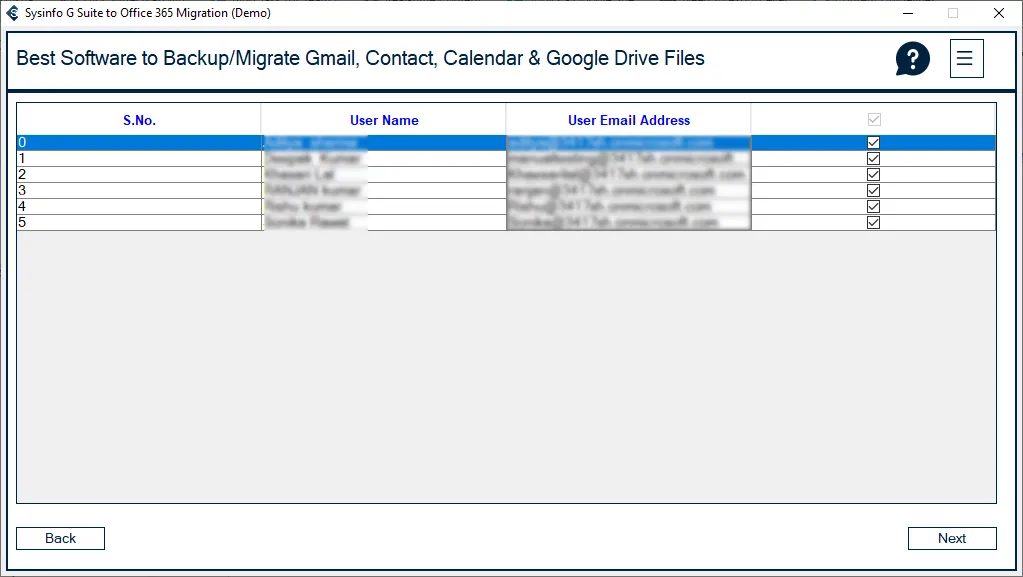Go to the Next step

pos(952,538)
